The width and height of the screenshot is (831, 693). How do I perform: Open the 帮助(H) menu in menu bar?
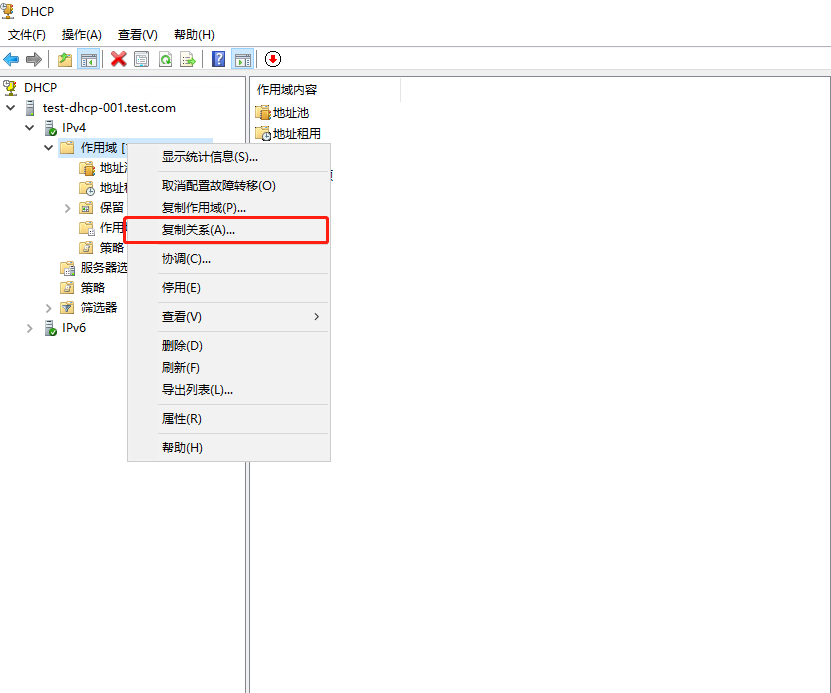pos(194,35)
